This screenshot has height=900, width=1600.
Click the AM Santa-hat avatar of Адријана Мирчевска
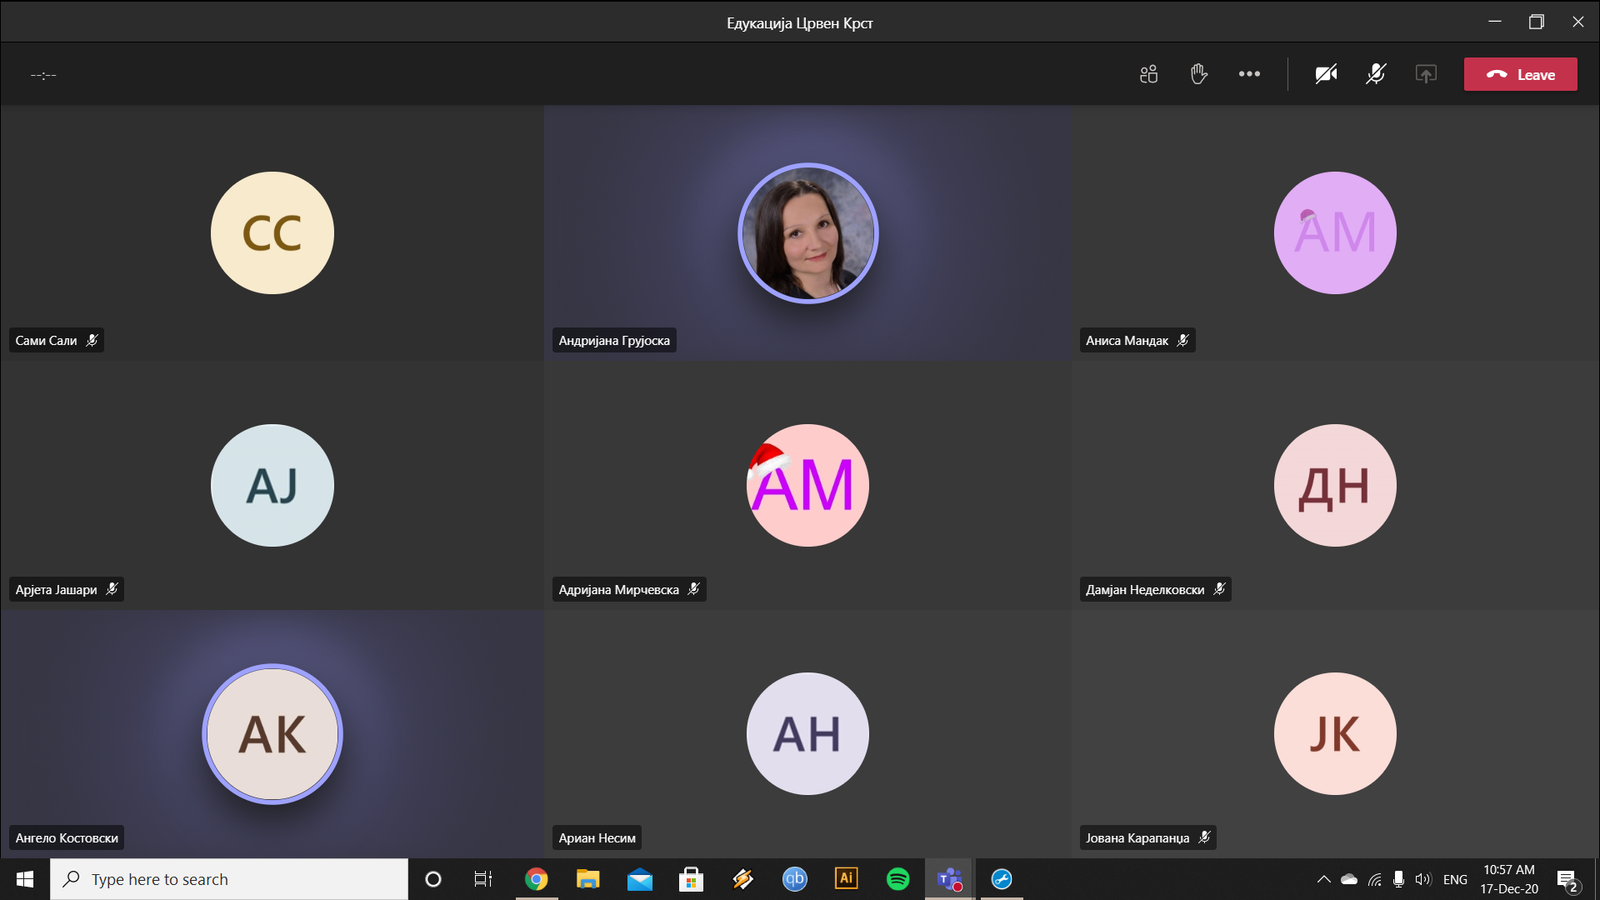tap(808, 486)
